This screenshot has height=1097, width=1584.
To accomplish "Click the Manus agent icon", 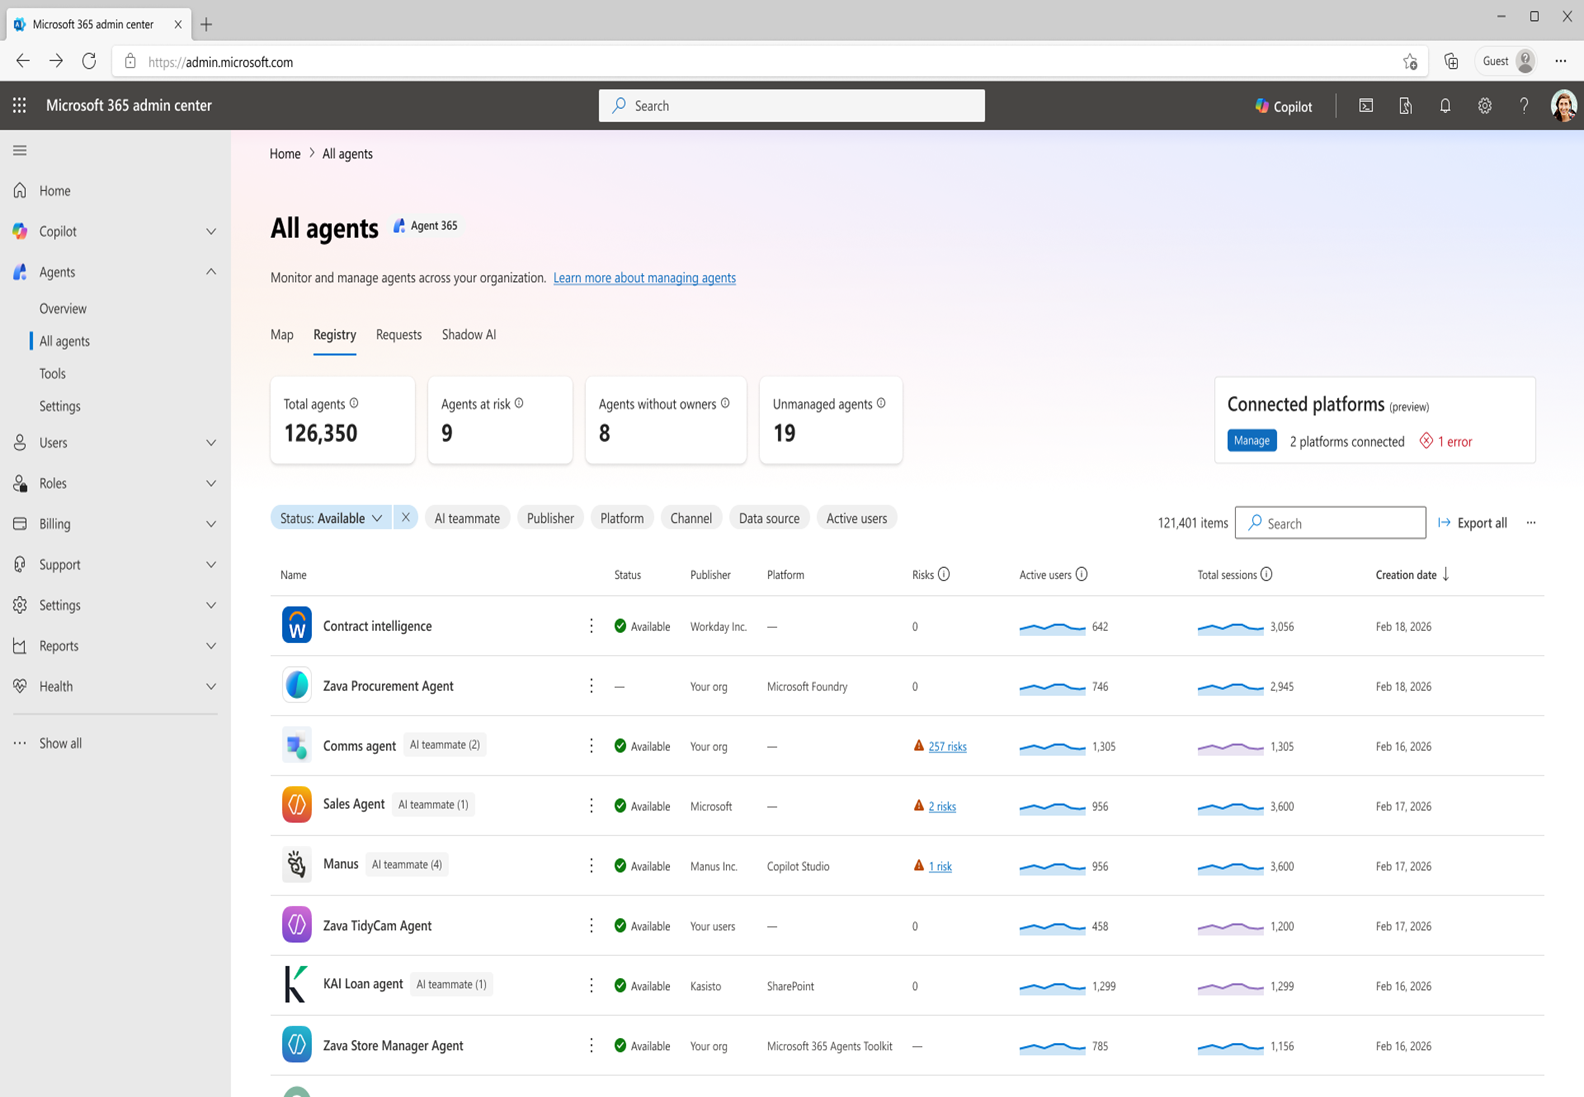I will [297, 866].
